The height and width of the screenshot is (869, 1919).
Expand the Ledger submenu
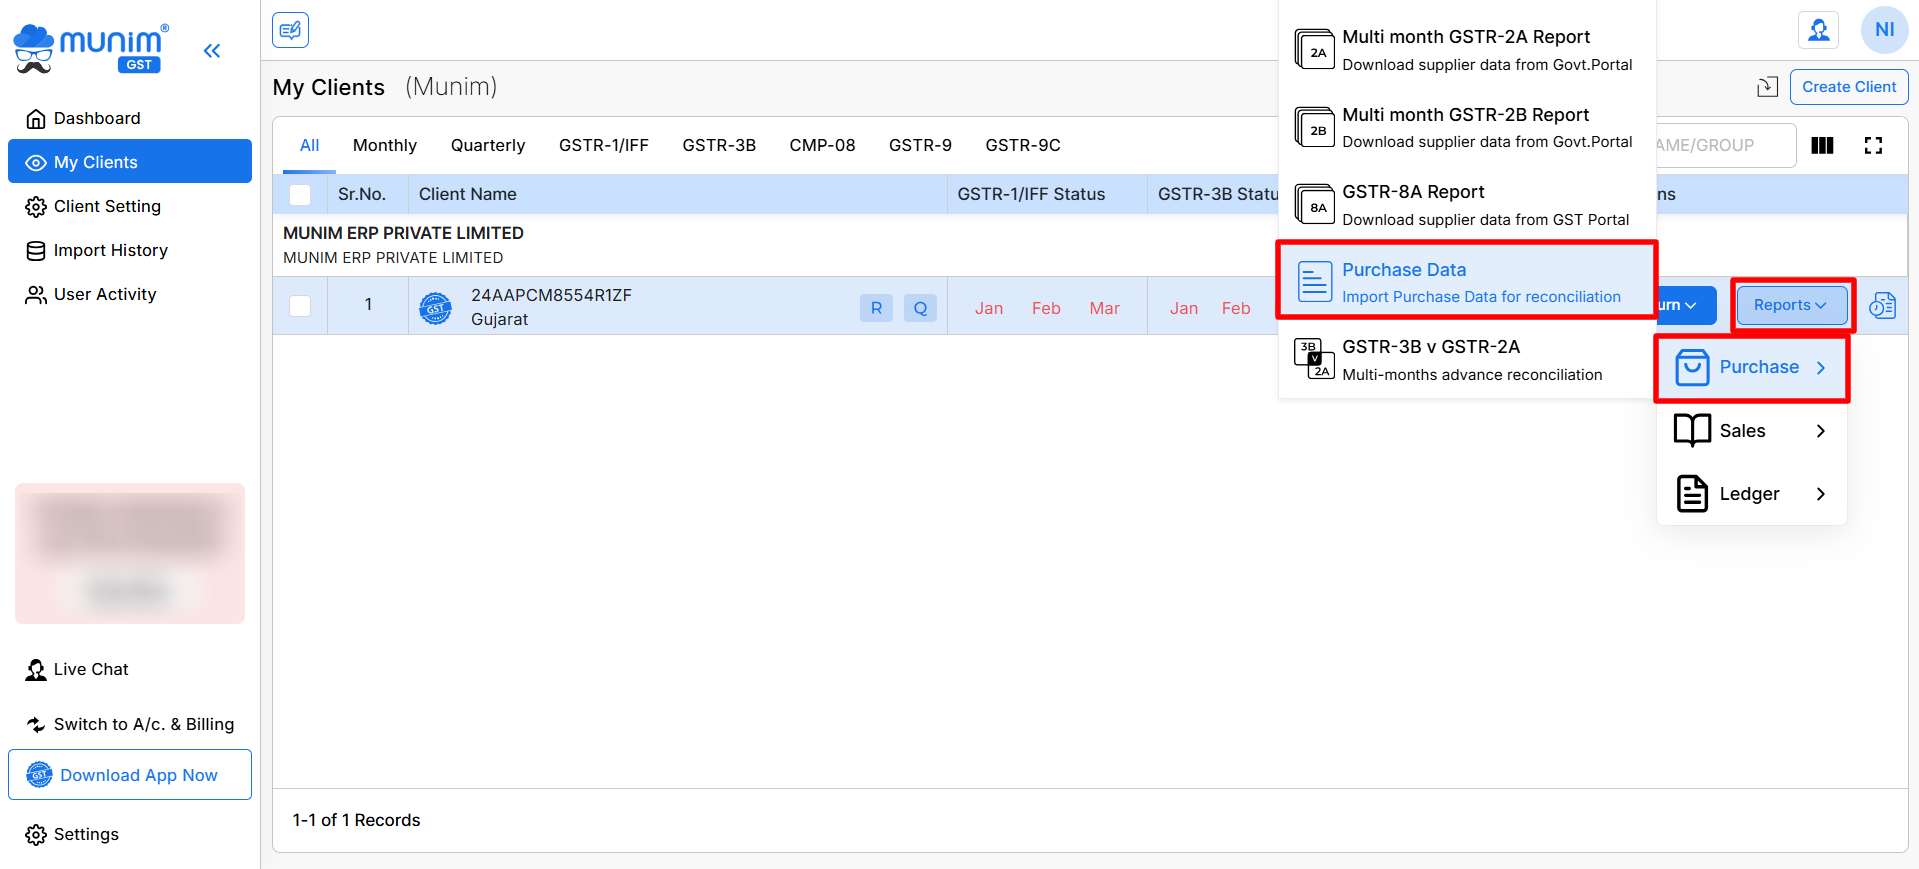pos(1750,494)
